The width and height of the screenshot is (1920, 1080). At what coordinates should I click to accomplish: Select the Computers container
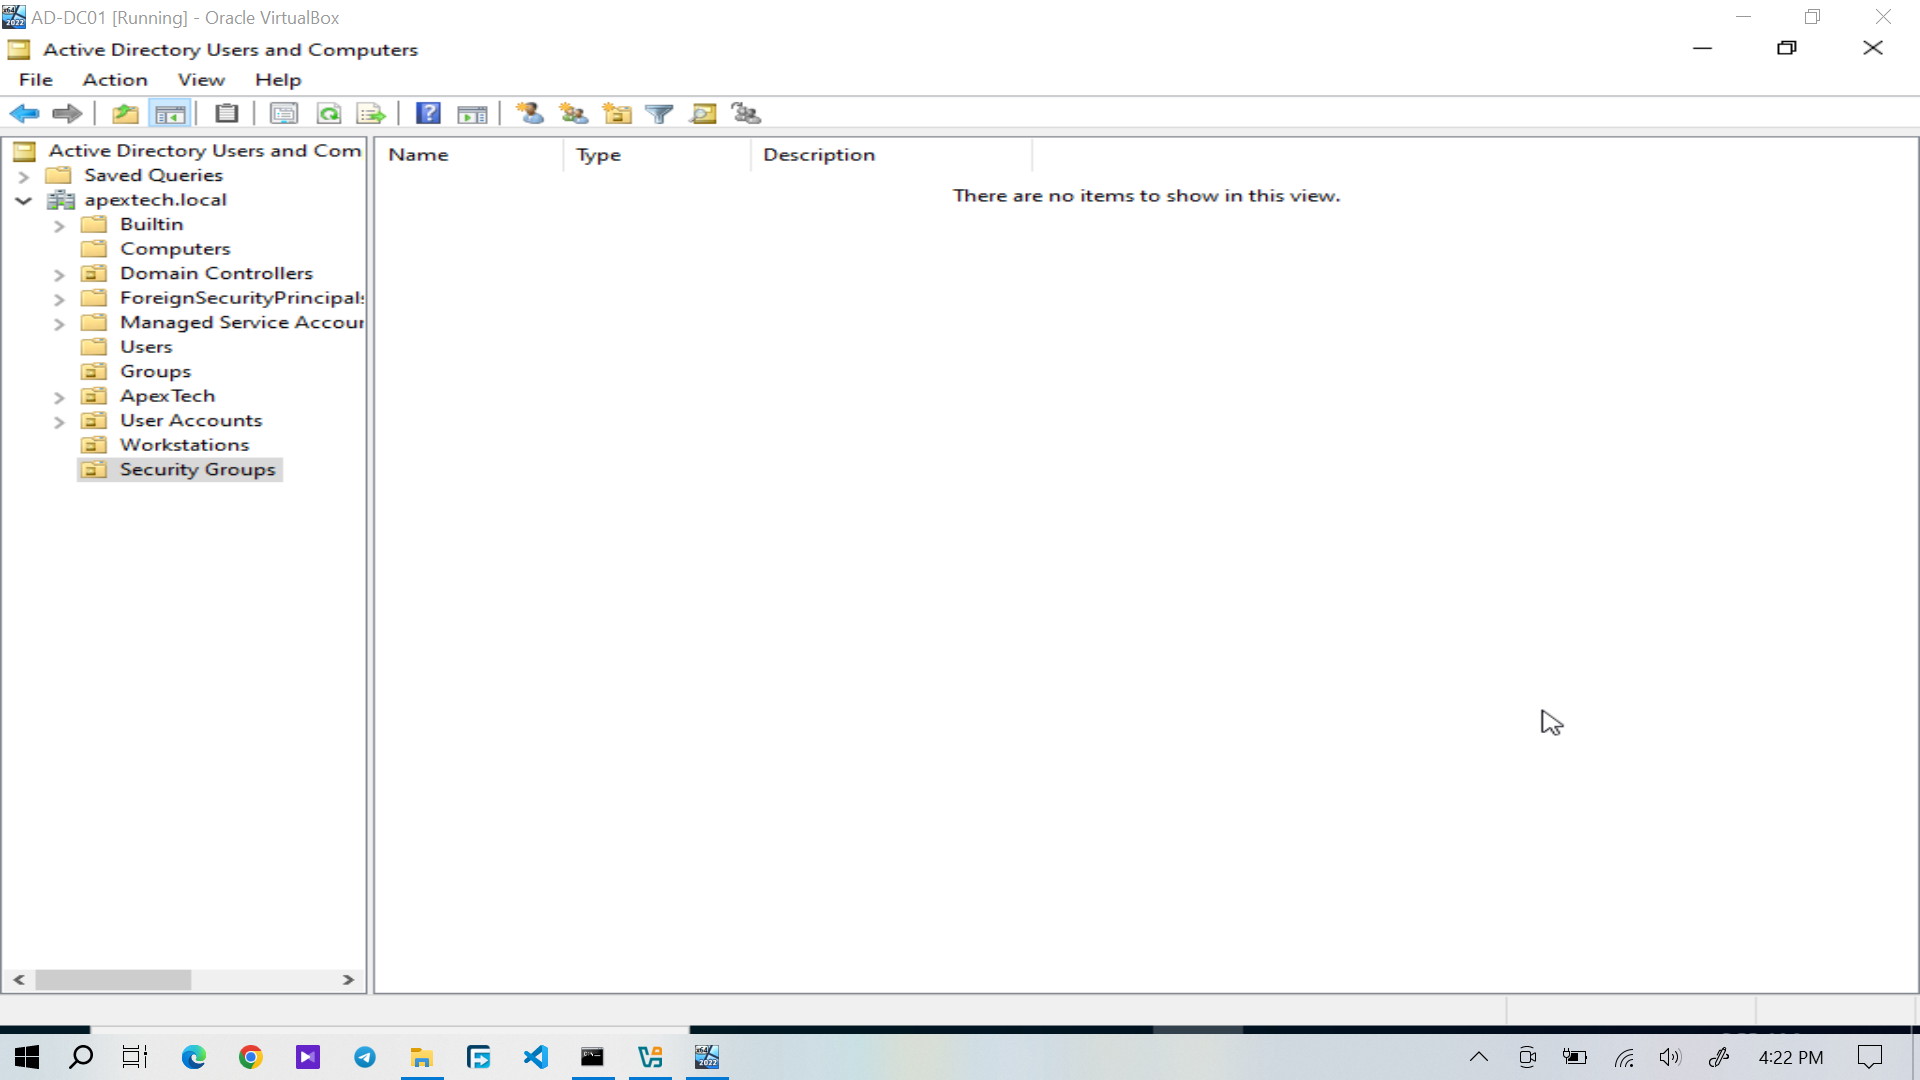tap(175, 249)
